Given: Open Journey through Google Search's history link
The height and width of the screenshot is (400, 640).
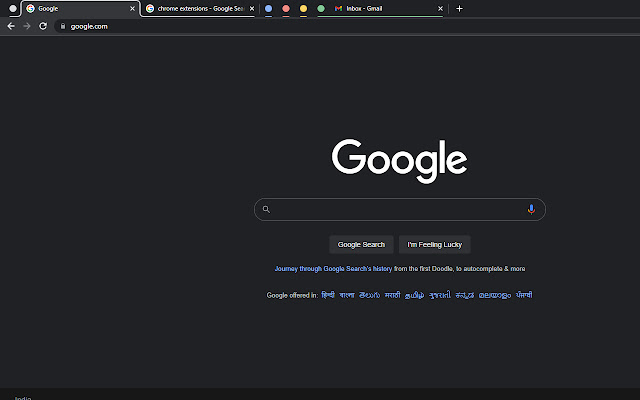Looking at the screenshot, I should pos(333,269).
